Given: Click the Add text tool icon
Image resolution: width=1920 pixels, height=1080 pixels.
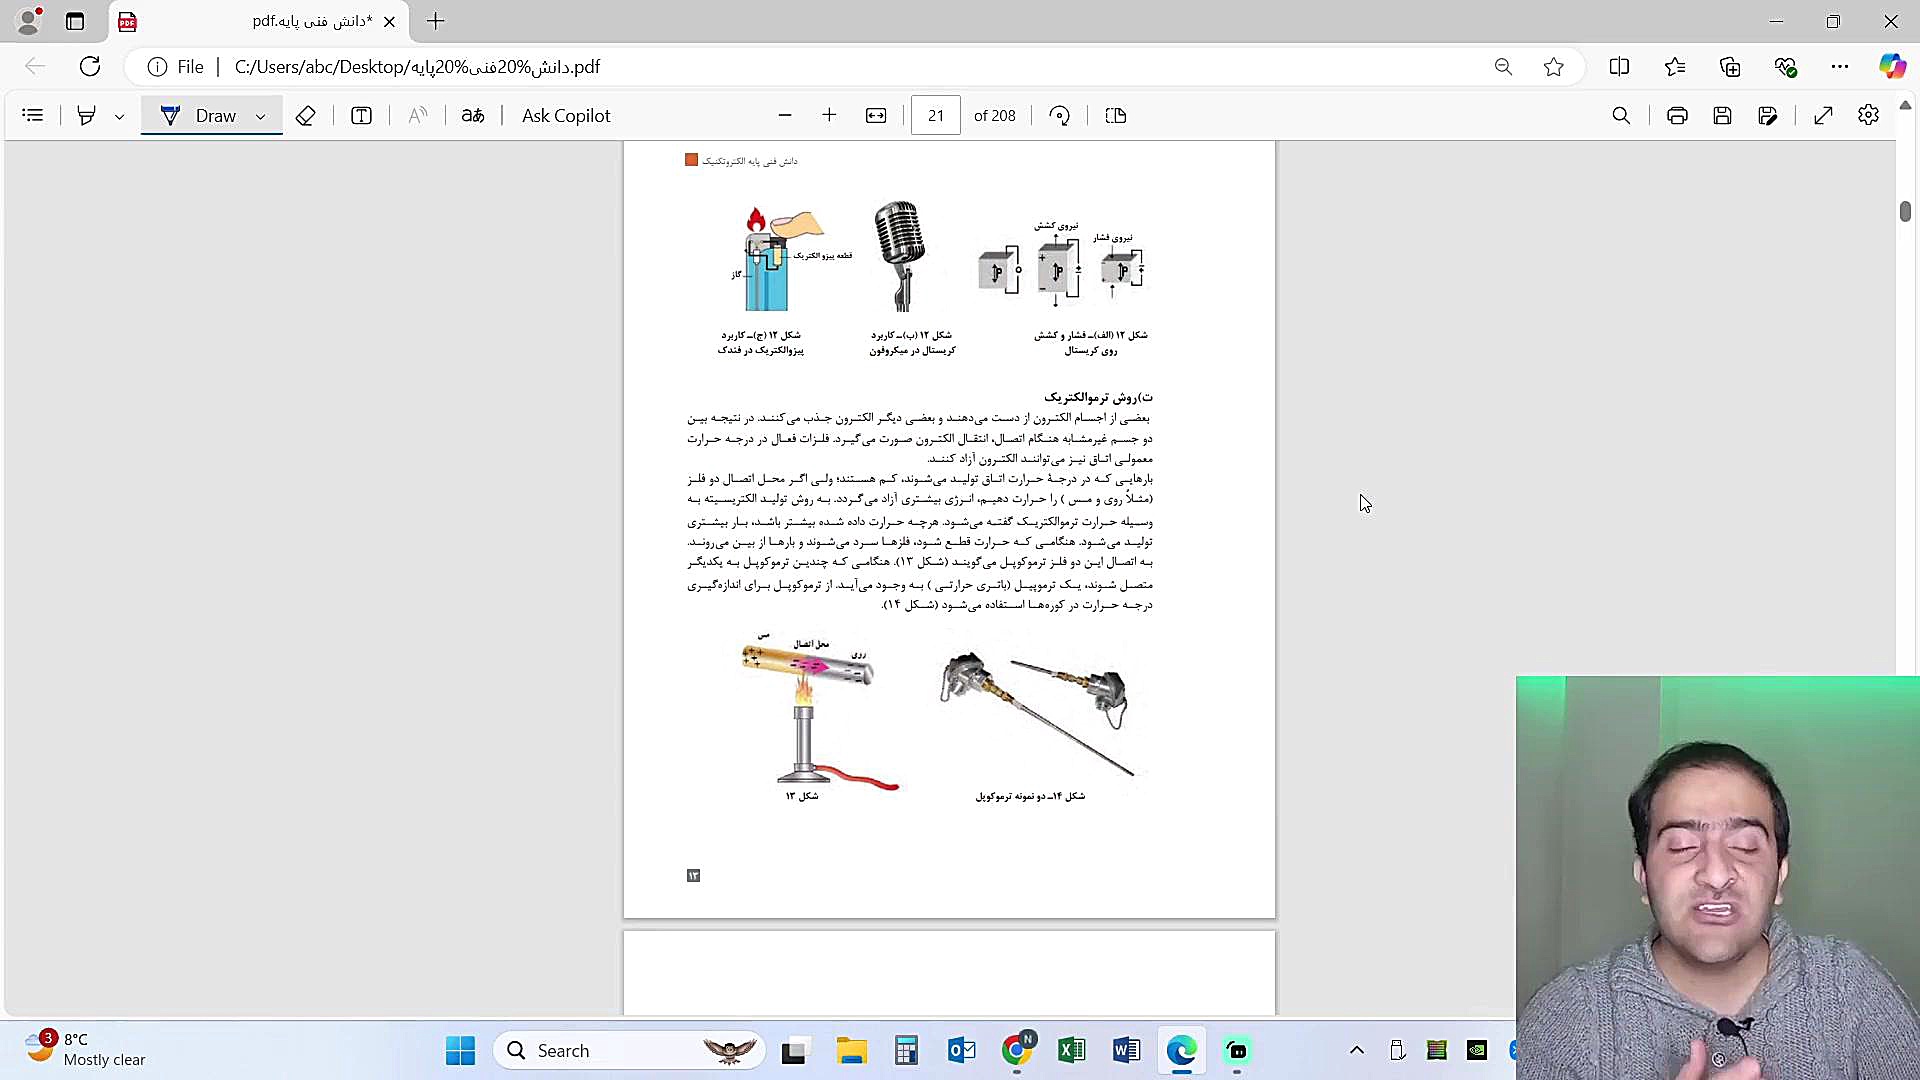Looking at the screenshot, I should [x=362, y=116].
